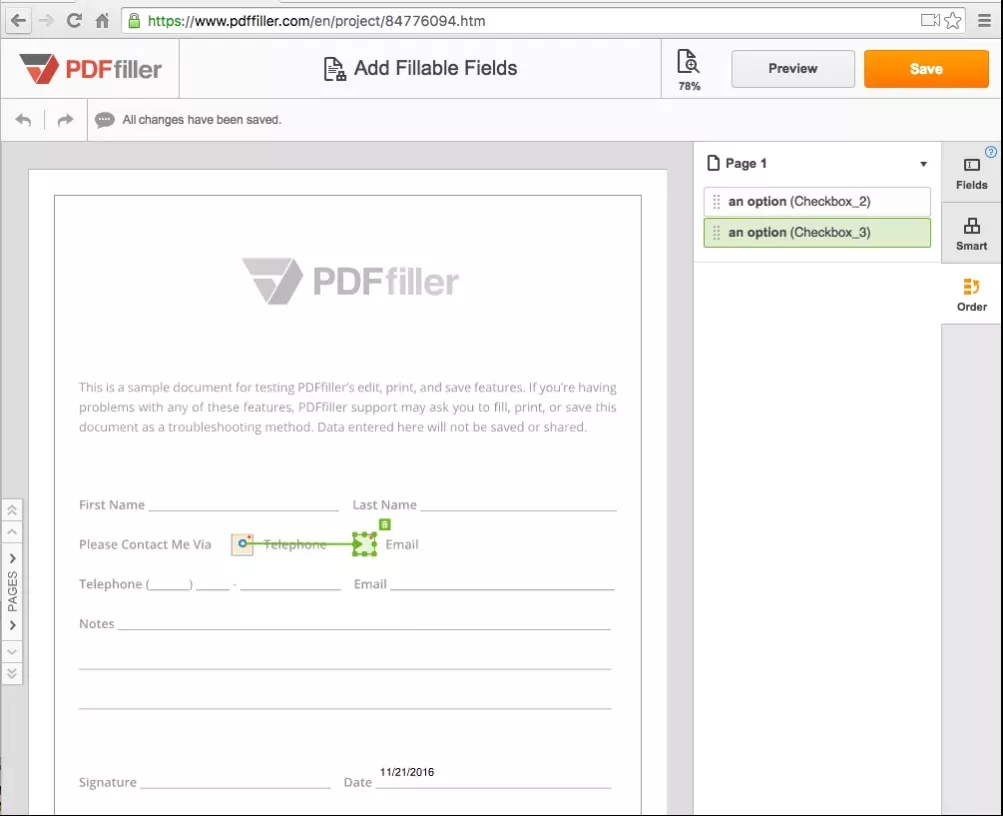Screen dimensions: 1003x816
Task: Click the lower PAGES panel chevron
Action: coord(12,625)
